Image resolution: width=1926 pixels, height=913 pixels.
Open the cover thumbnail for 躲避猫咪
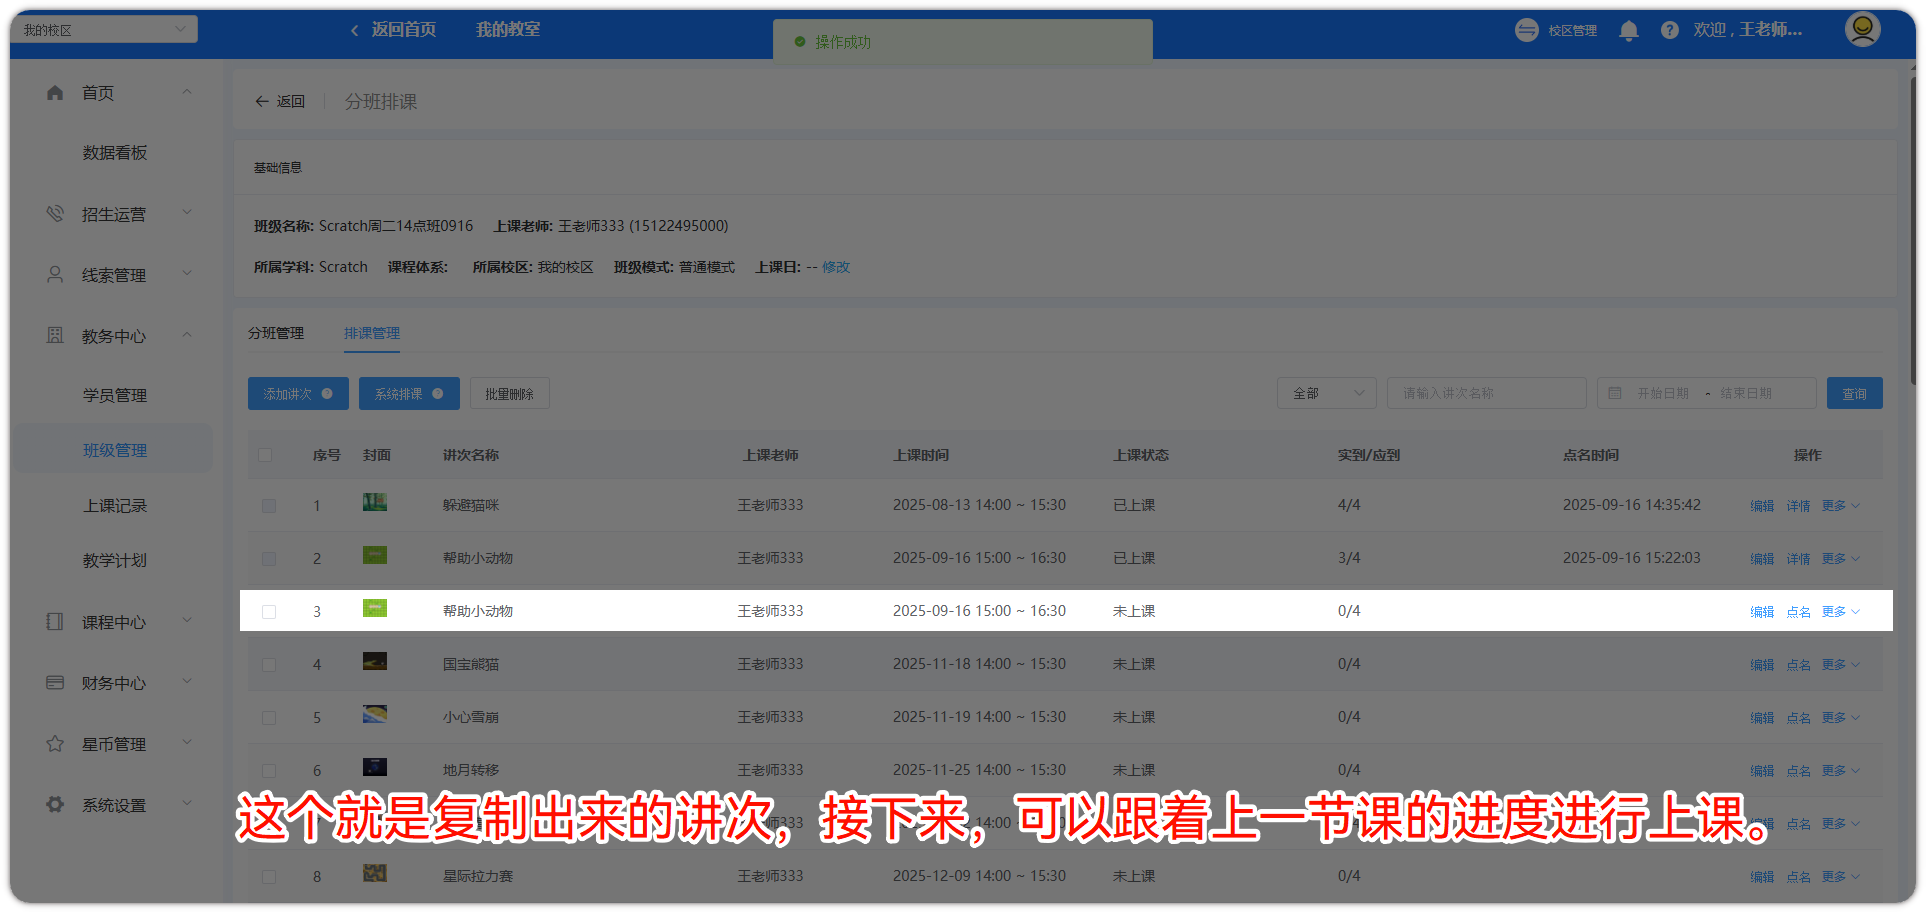(x=375, y=502)
